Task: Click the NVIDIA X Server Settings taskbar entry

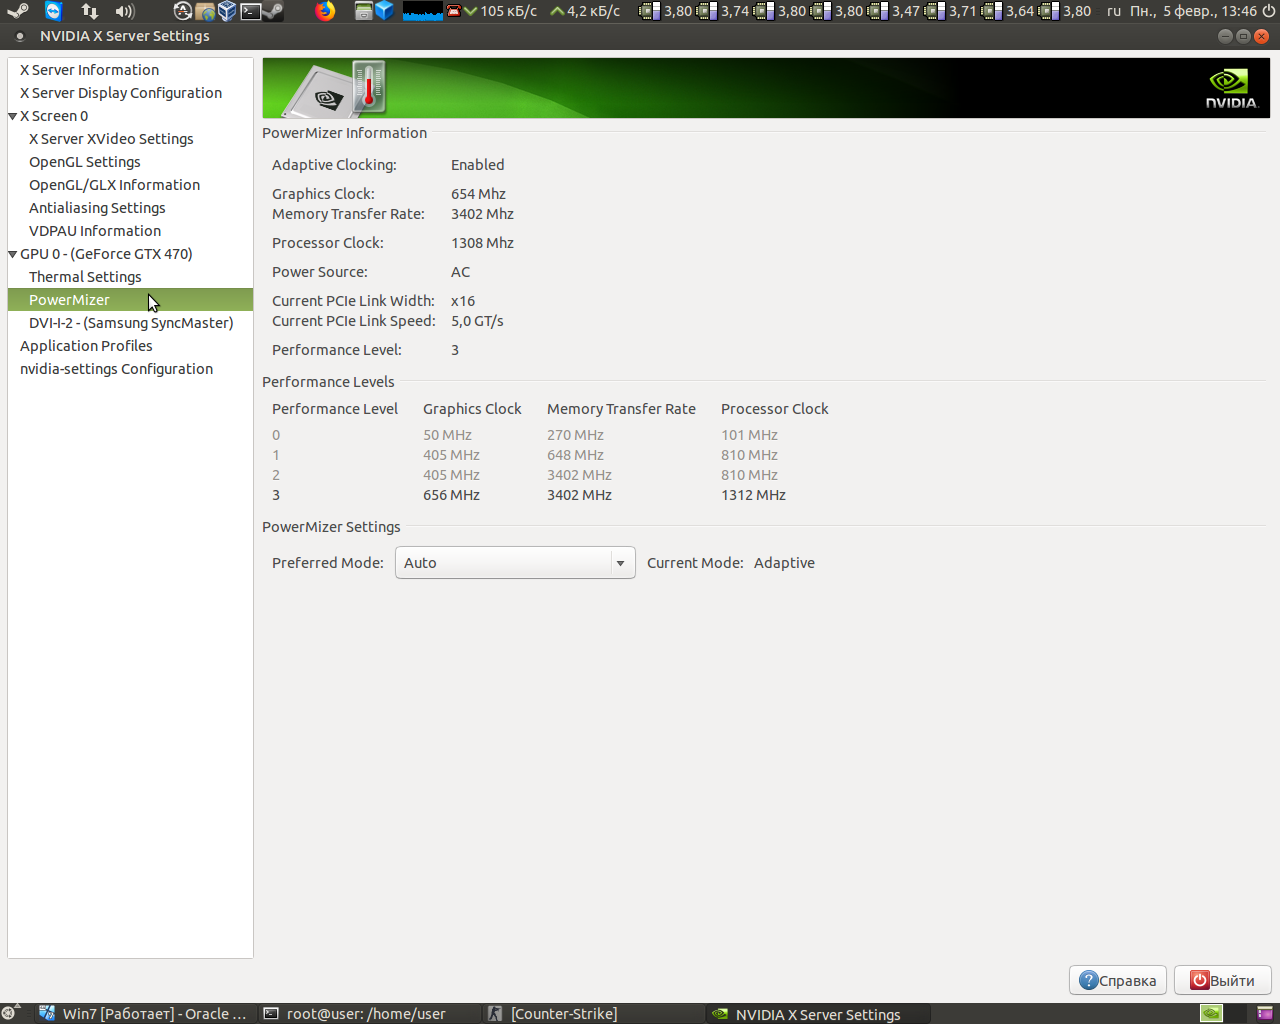Action: click(x=818, y=1013)
